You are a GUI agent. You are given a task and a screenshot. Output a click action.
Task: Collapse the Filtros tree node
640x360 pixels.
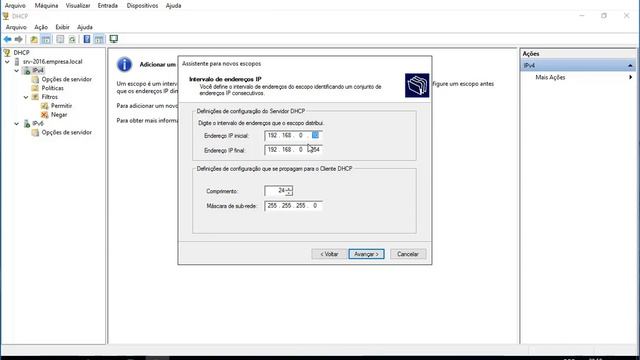click(26, 97)
